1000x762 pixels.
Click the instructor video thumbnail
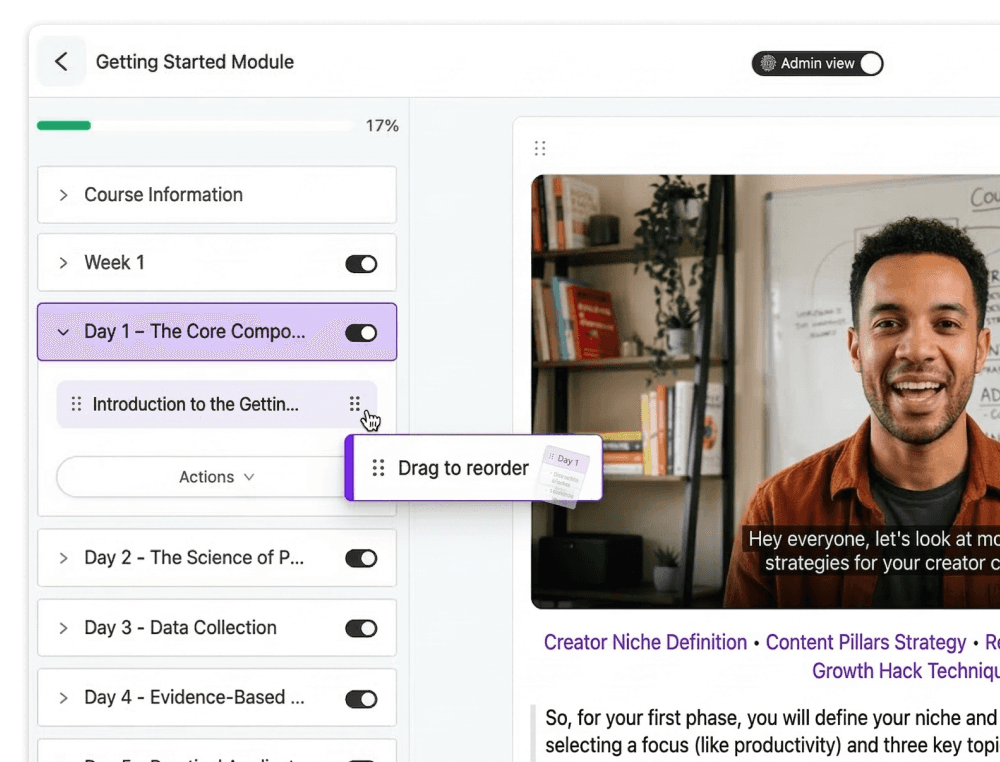(x=765, y=392)
